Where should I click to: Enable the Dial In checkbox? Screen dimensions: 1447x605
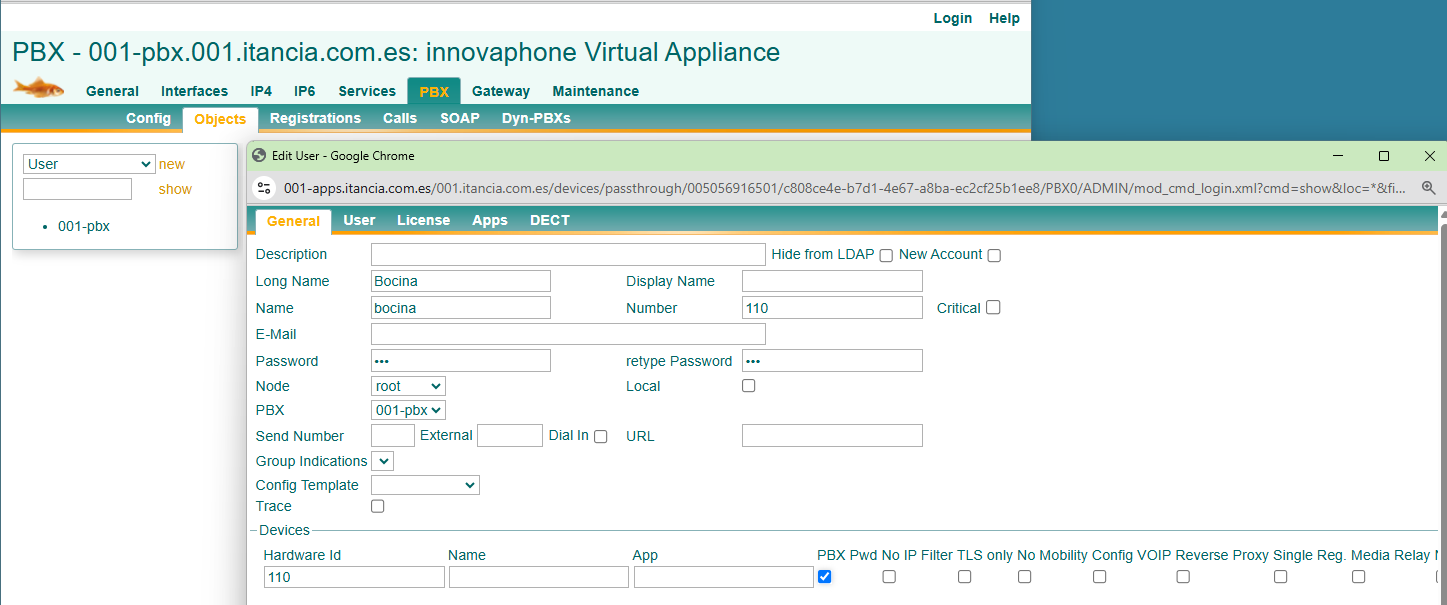(601, 437)
